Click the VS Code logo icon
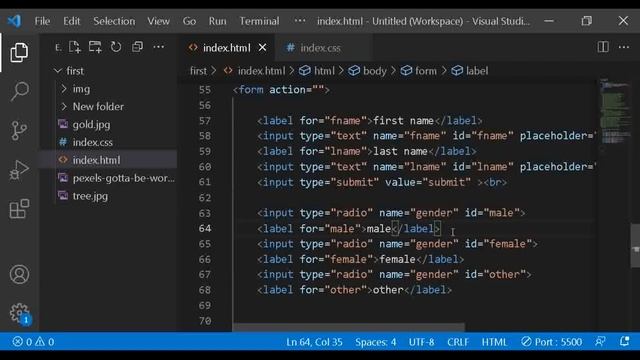The image size is (640, 360). click(15, 20)
